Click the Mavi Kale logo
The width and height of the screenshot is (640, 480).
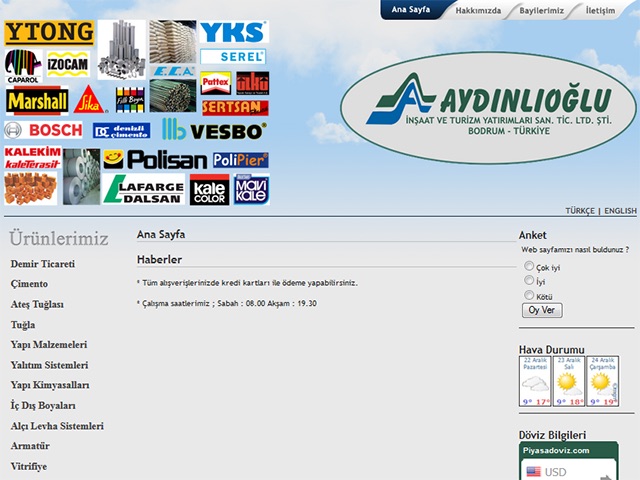point(251,189)
